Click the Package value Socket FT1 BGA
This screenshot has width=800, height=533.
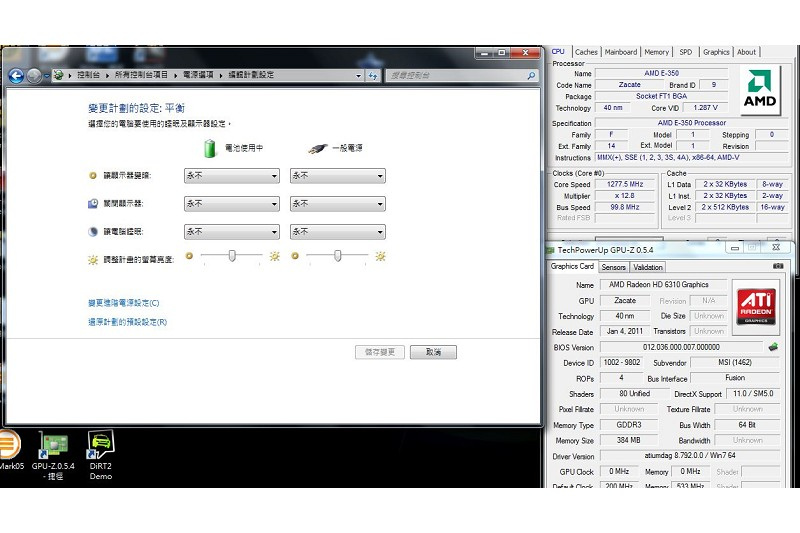[662, 96]
